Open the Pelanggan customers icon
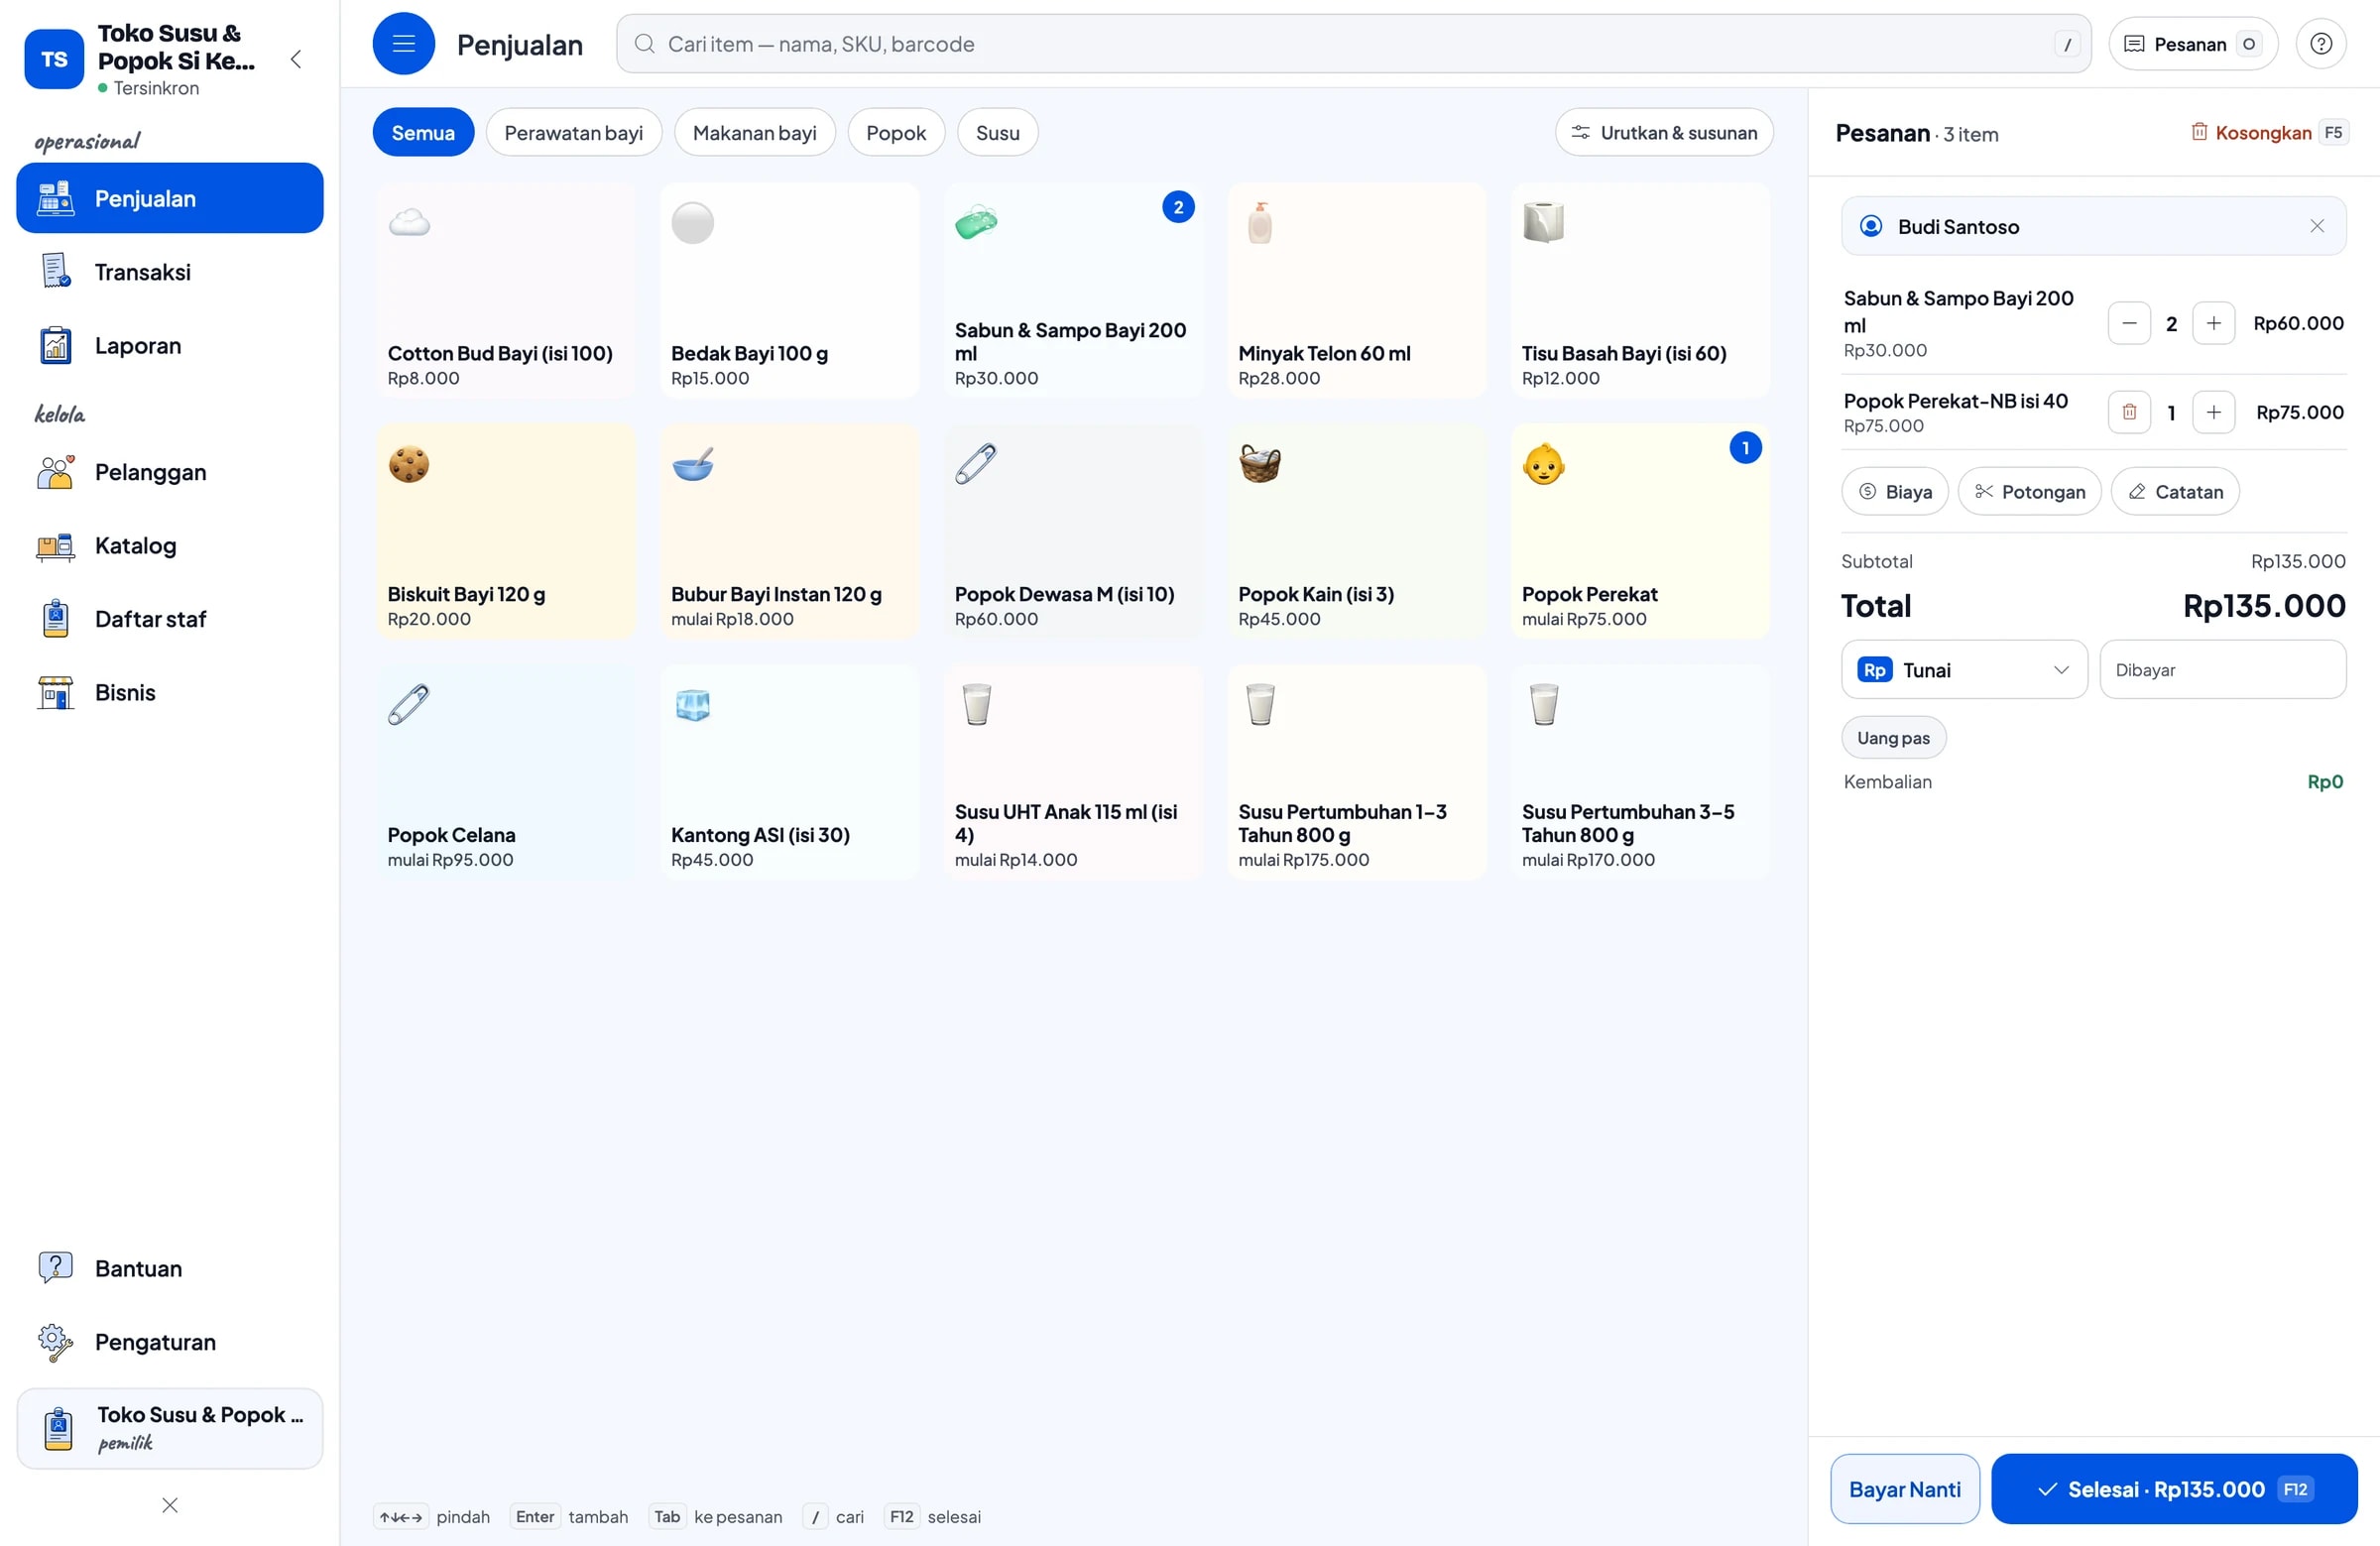2380x1546 pixels. 55,471
